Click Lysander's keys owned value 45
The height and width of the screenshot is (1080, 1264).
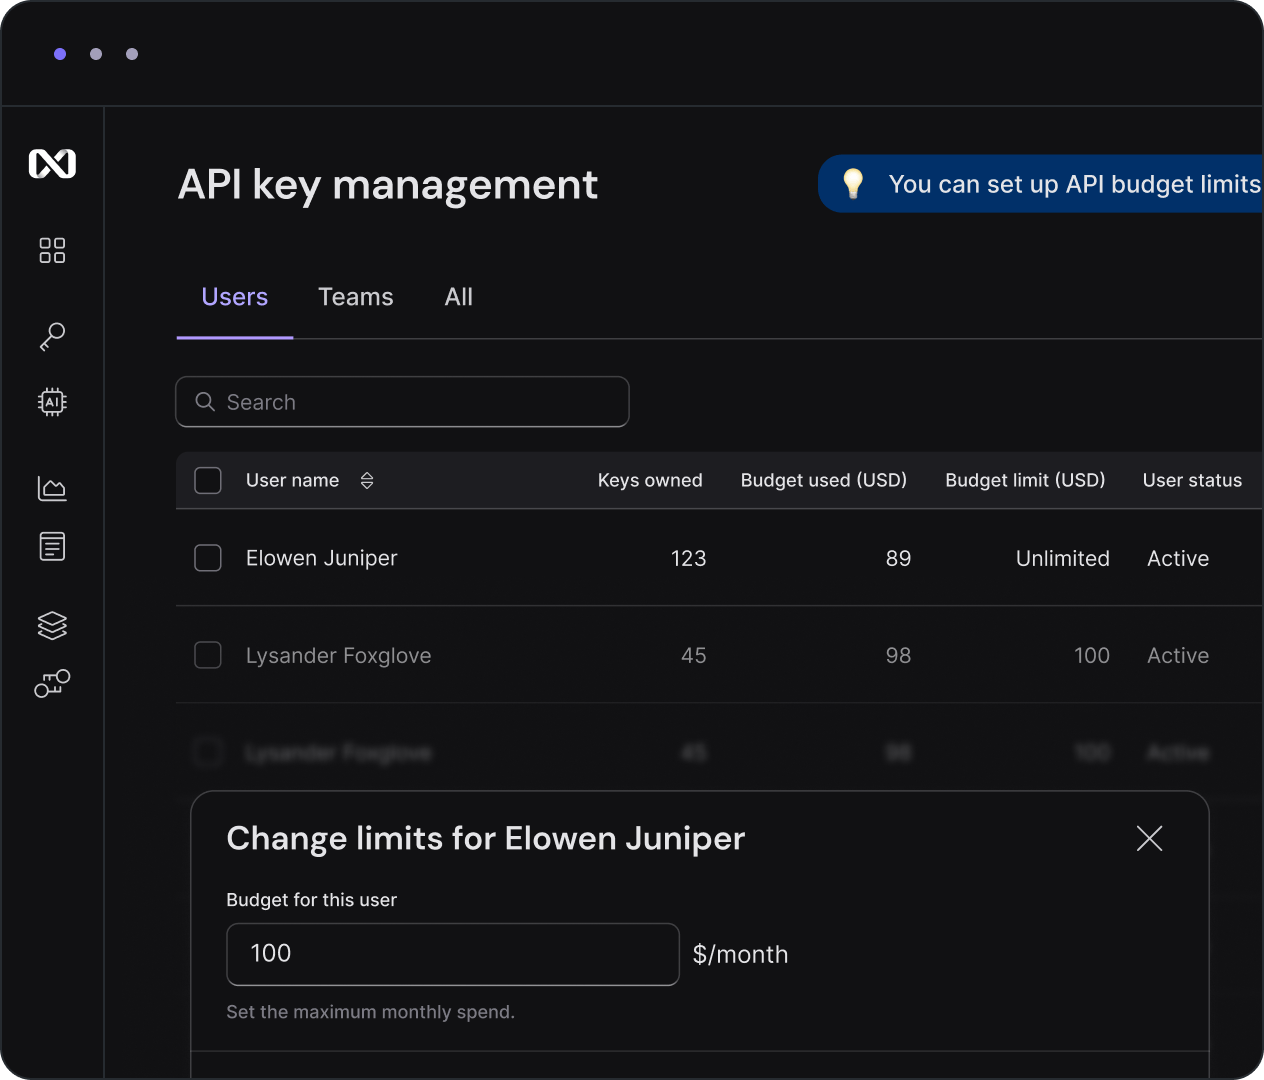(x=694, y=656)
